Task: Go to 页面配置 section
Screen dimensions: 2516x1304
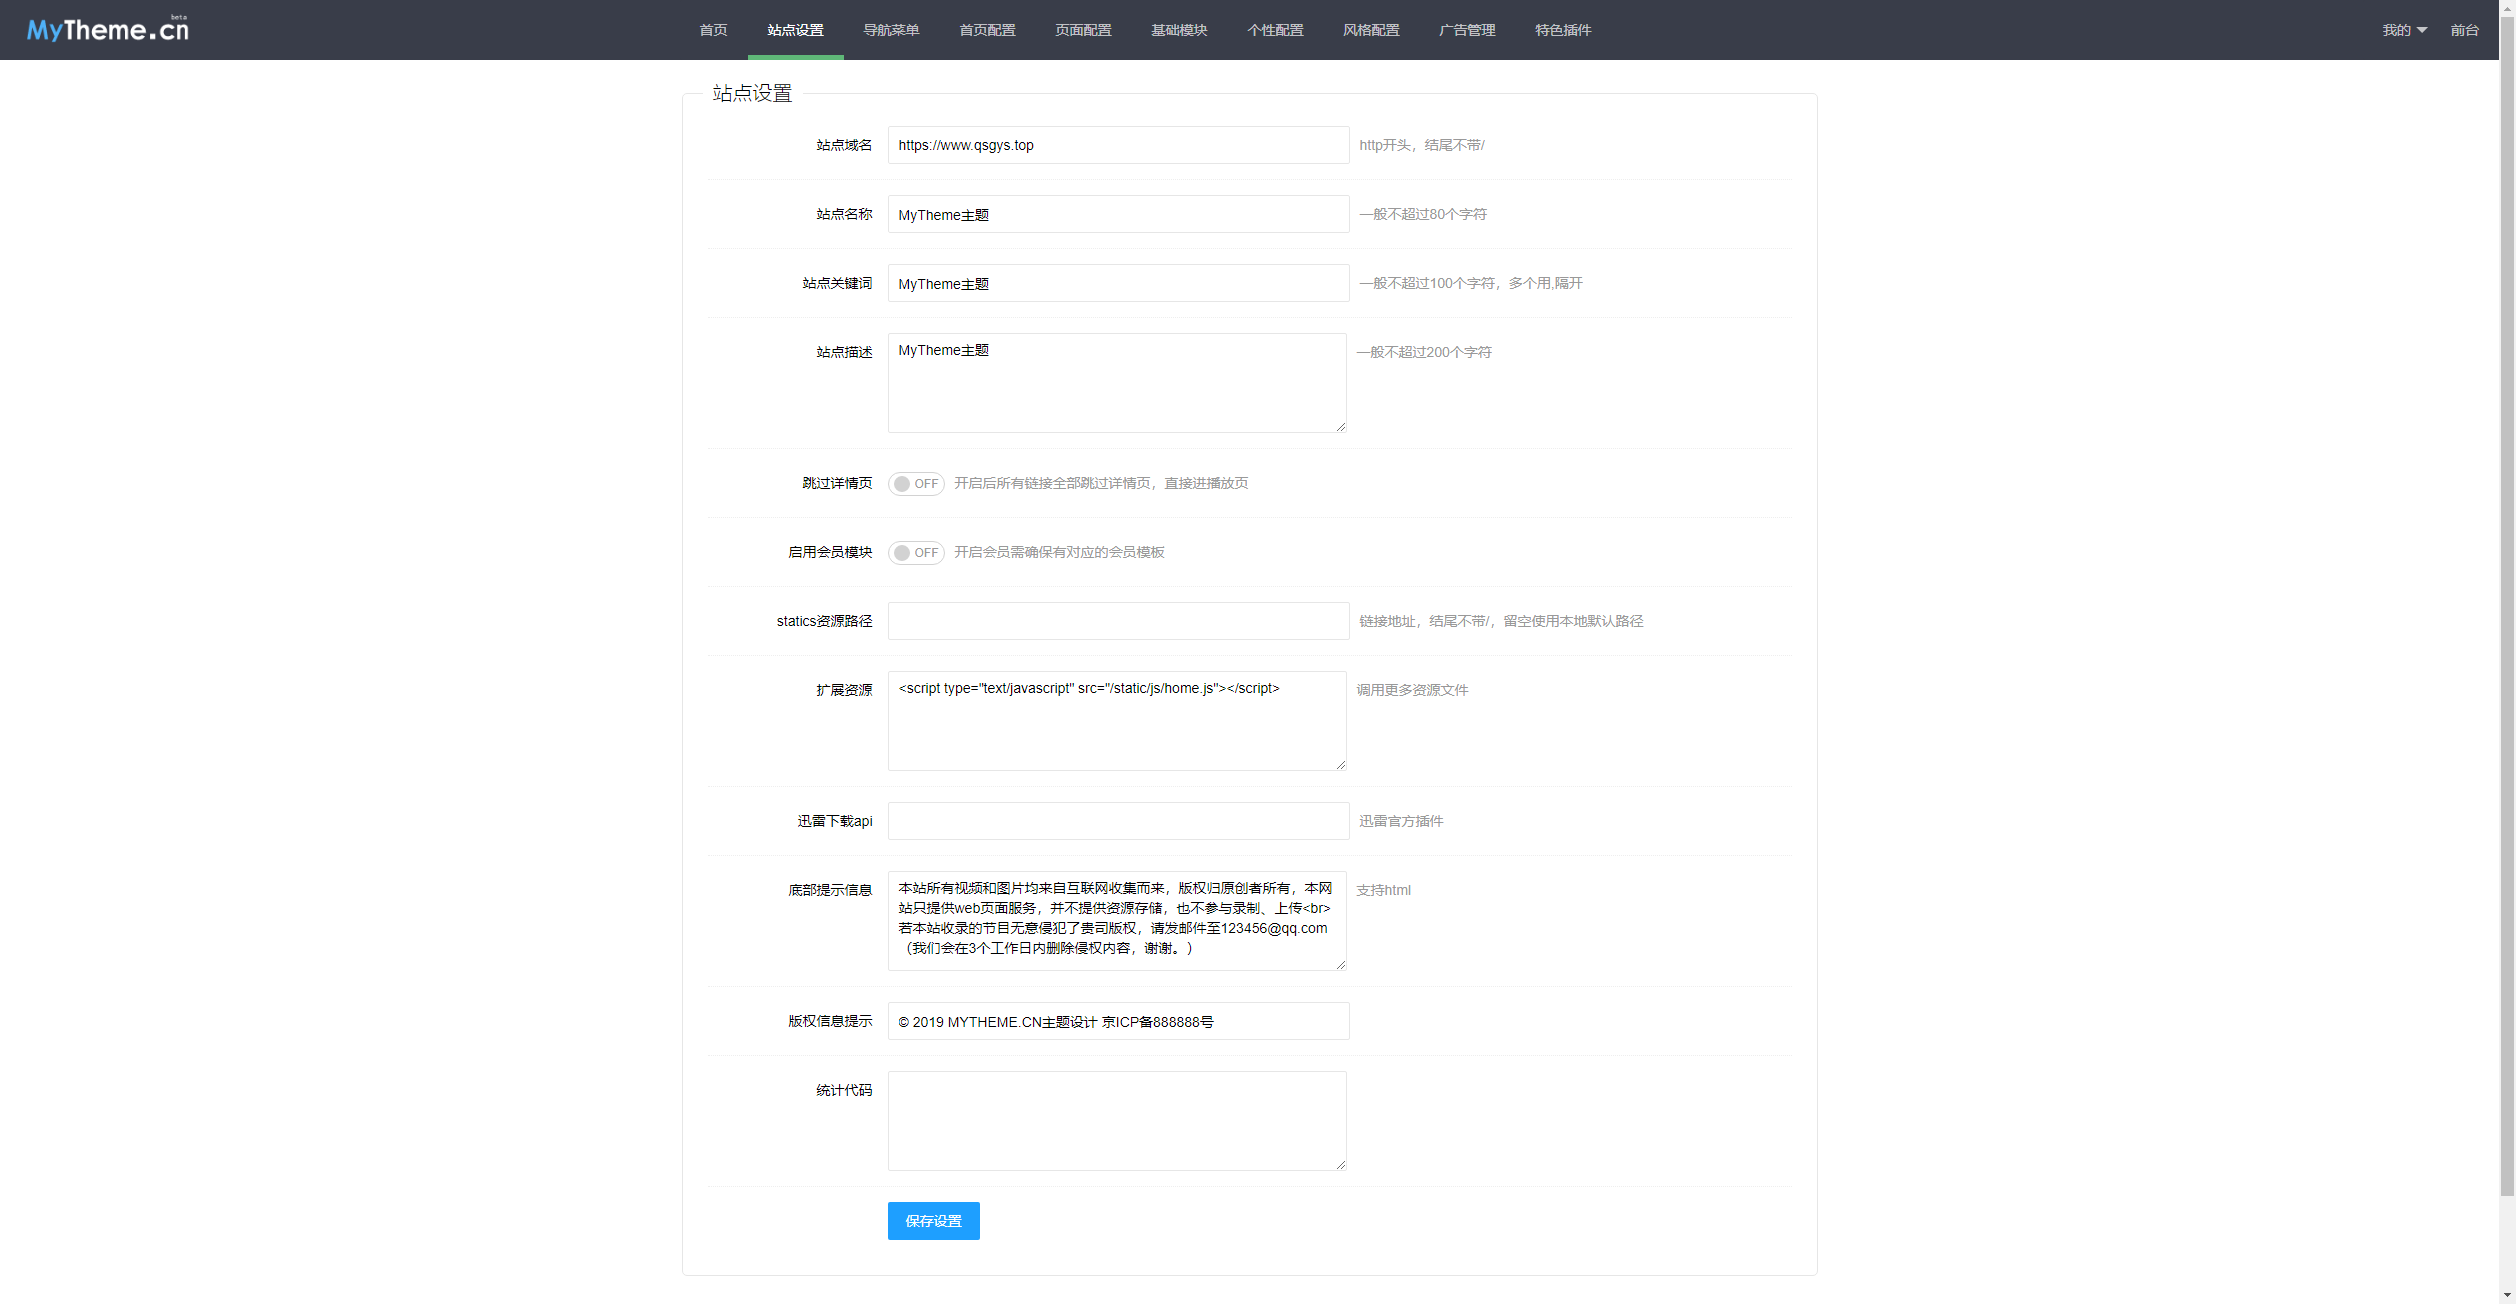Action: (1083, 30)
